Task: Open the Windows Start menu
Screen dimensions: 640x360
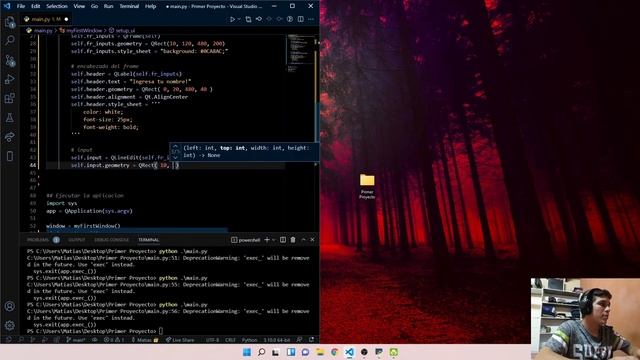Action: point(247,352)
